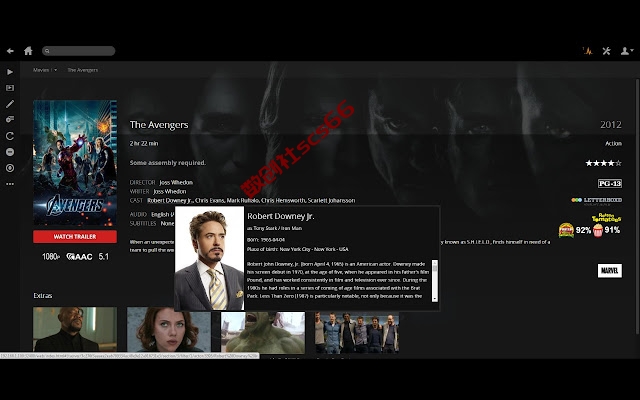Open the edit pencil icon in the sidebar

point(10,104)
